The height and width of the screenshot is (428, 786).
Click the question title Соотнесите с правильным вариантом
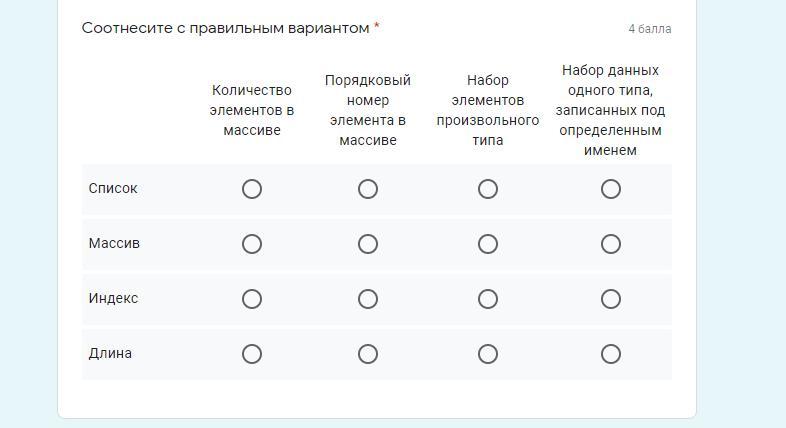[x=225, y=28]
